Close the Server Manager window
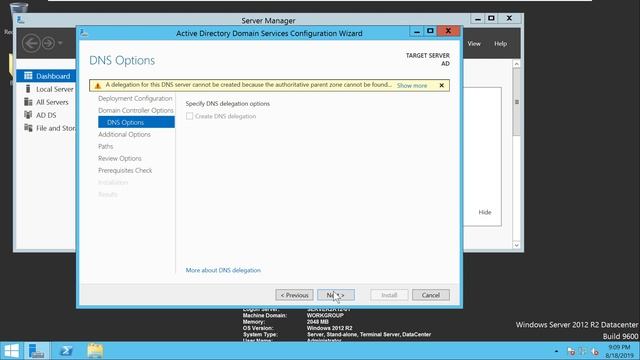The image size is (640, 360). (x=509, y=18)
